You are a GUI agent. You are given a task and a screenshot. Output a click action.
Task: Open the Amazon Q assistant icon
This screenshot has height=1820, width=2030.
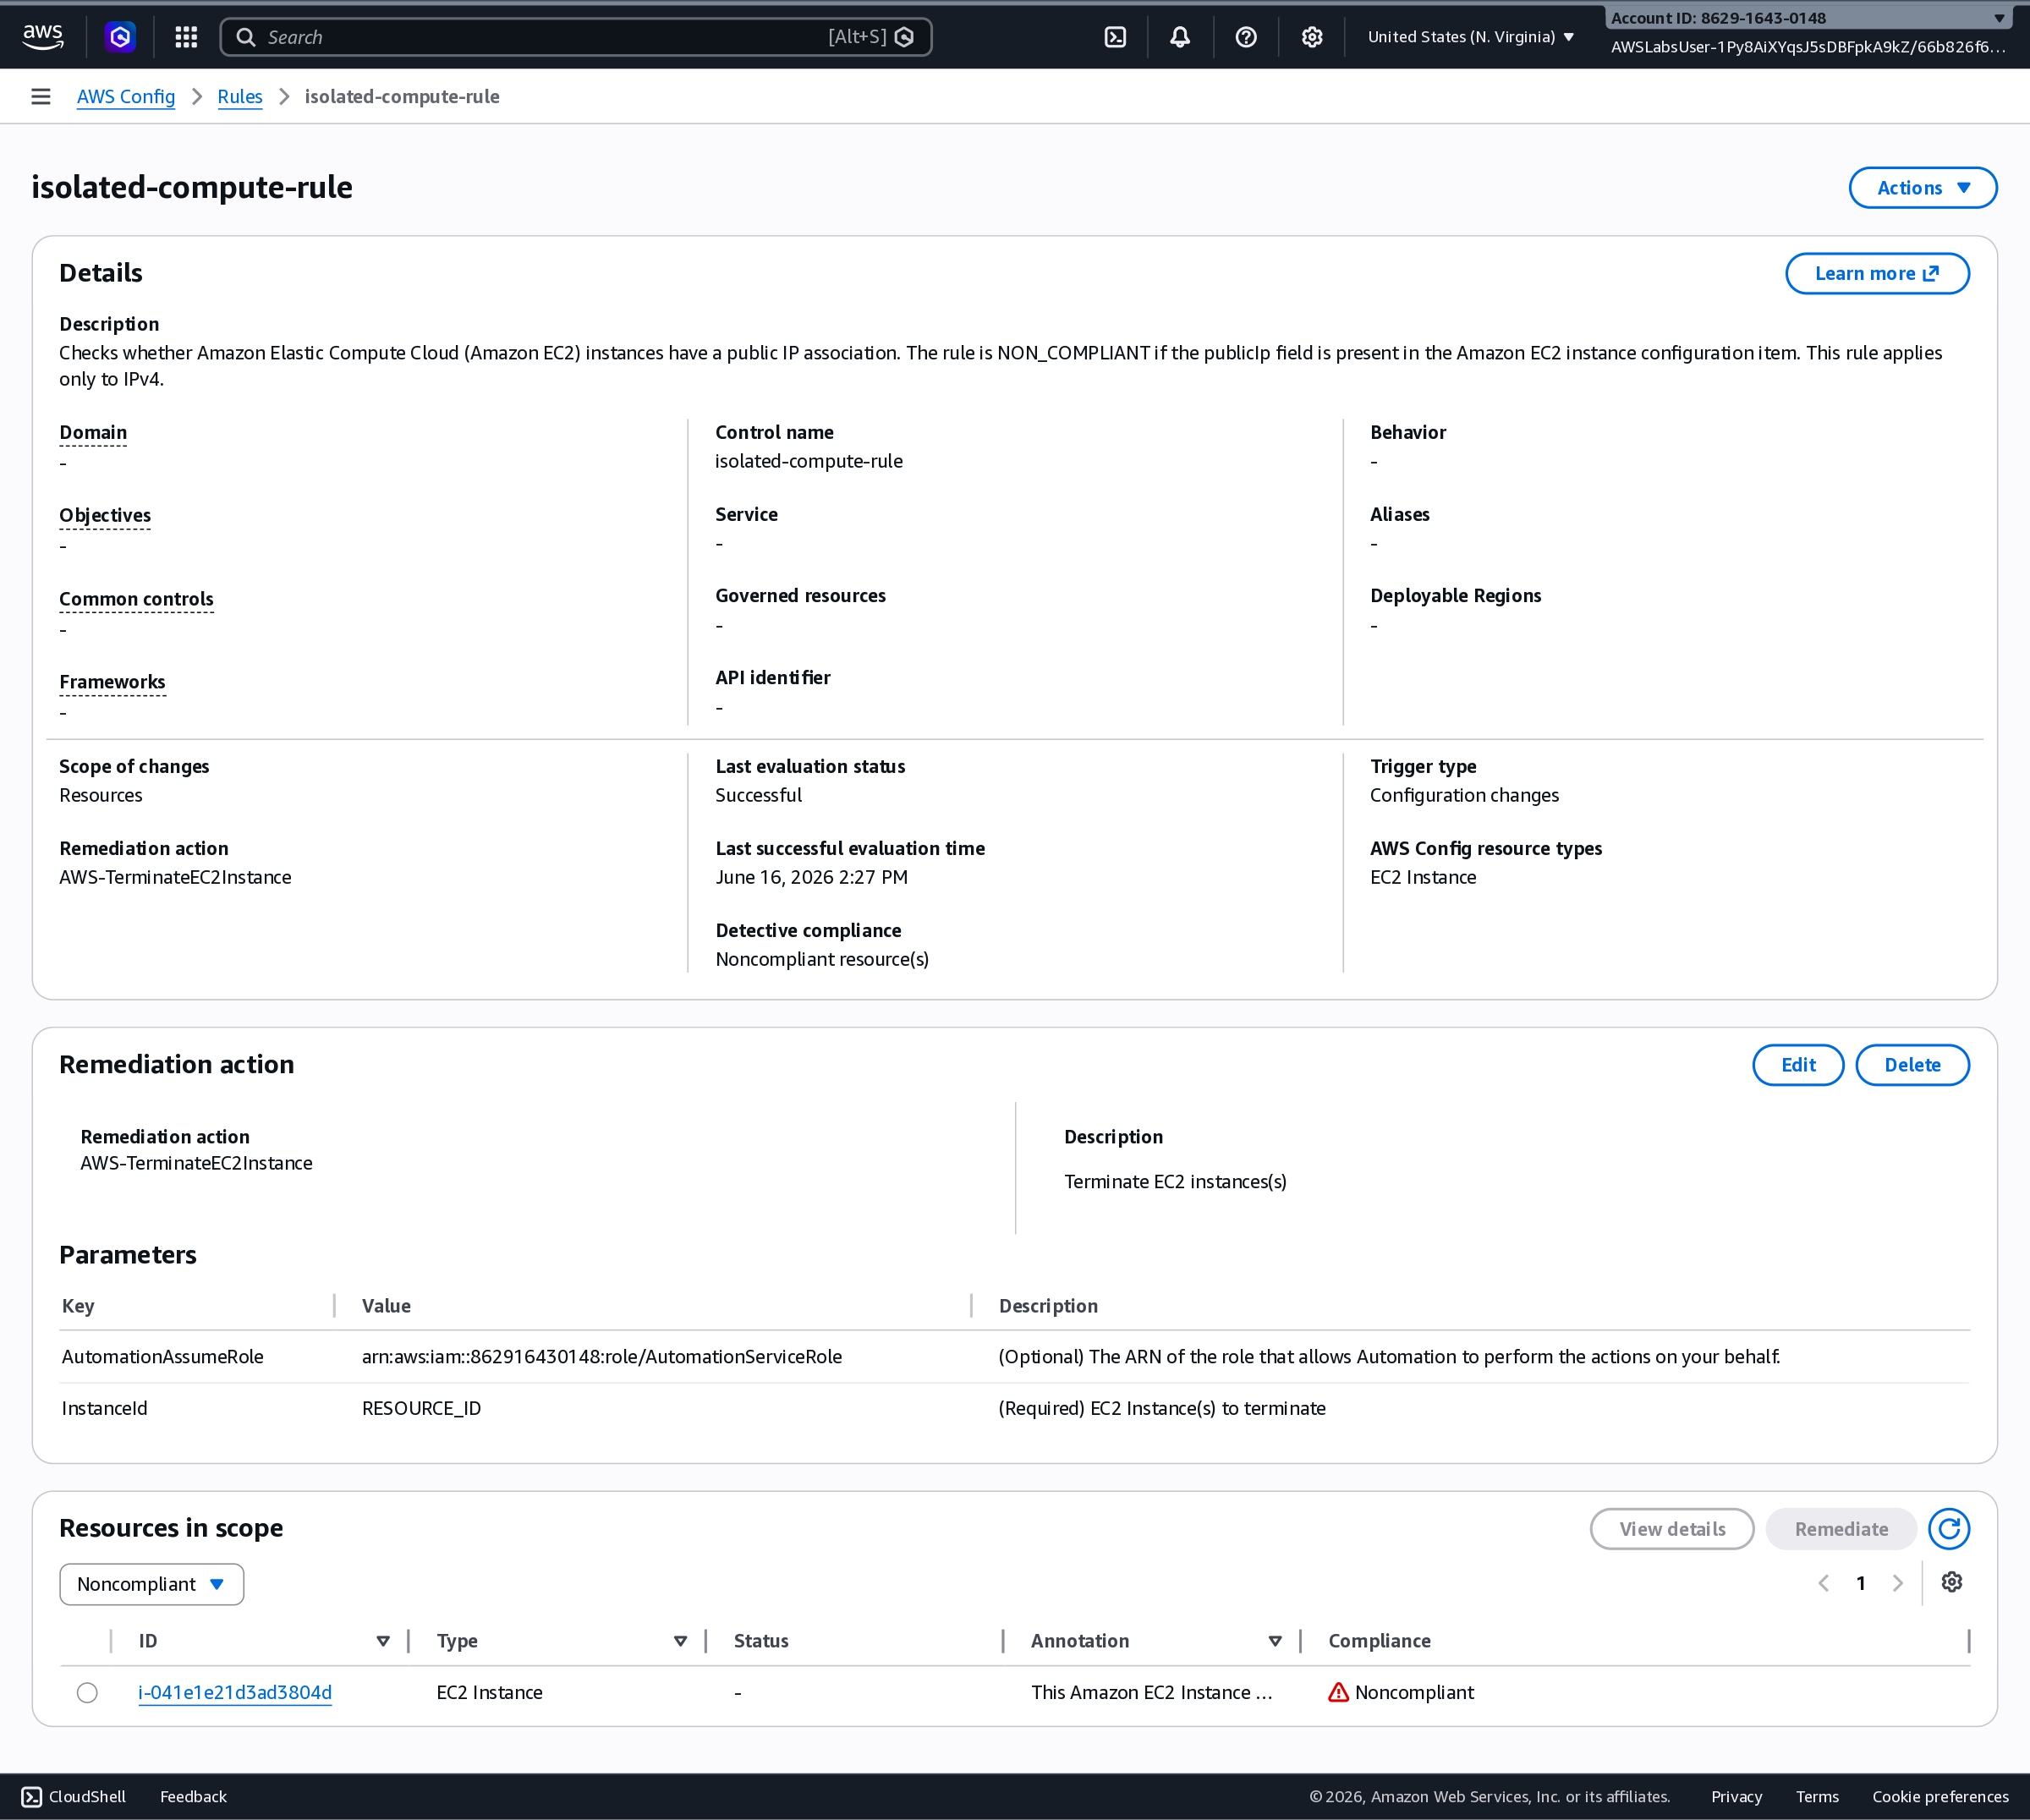coord(120,37)
